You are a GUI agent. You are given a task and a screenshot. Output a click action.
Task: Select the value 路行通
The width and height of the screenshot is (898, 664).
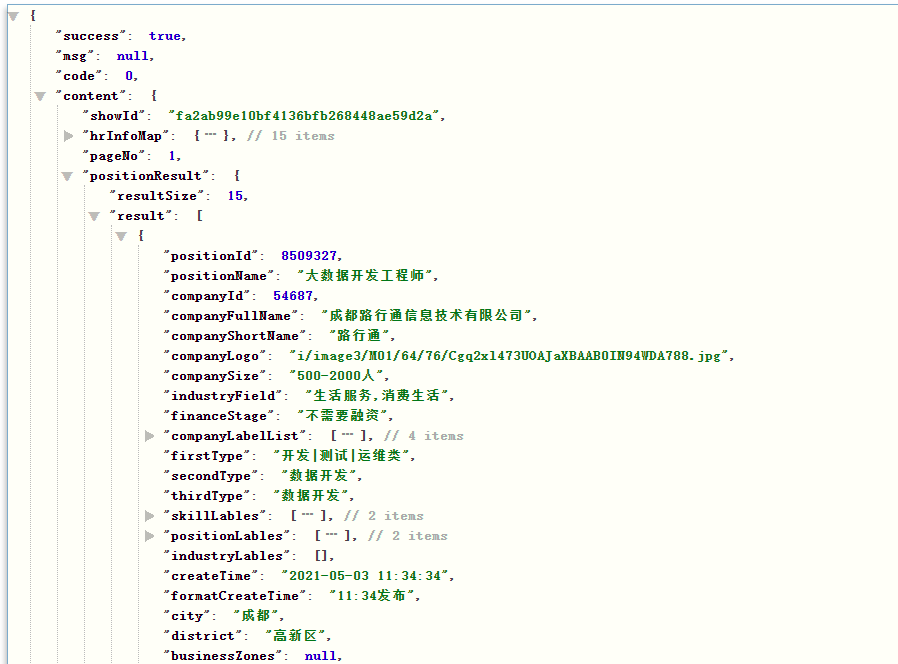(359, 336)
